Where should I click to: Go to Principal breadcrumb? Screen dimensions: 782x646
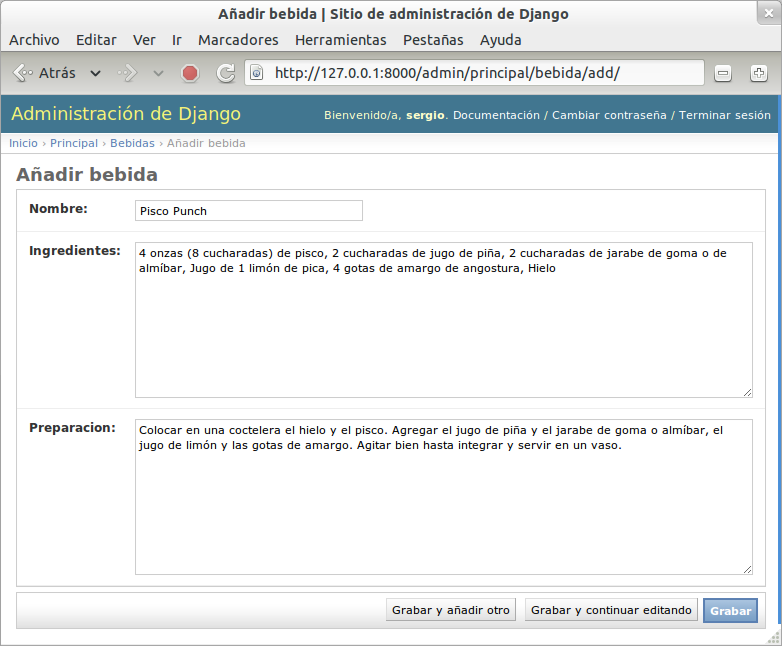[x=74, y=143]
